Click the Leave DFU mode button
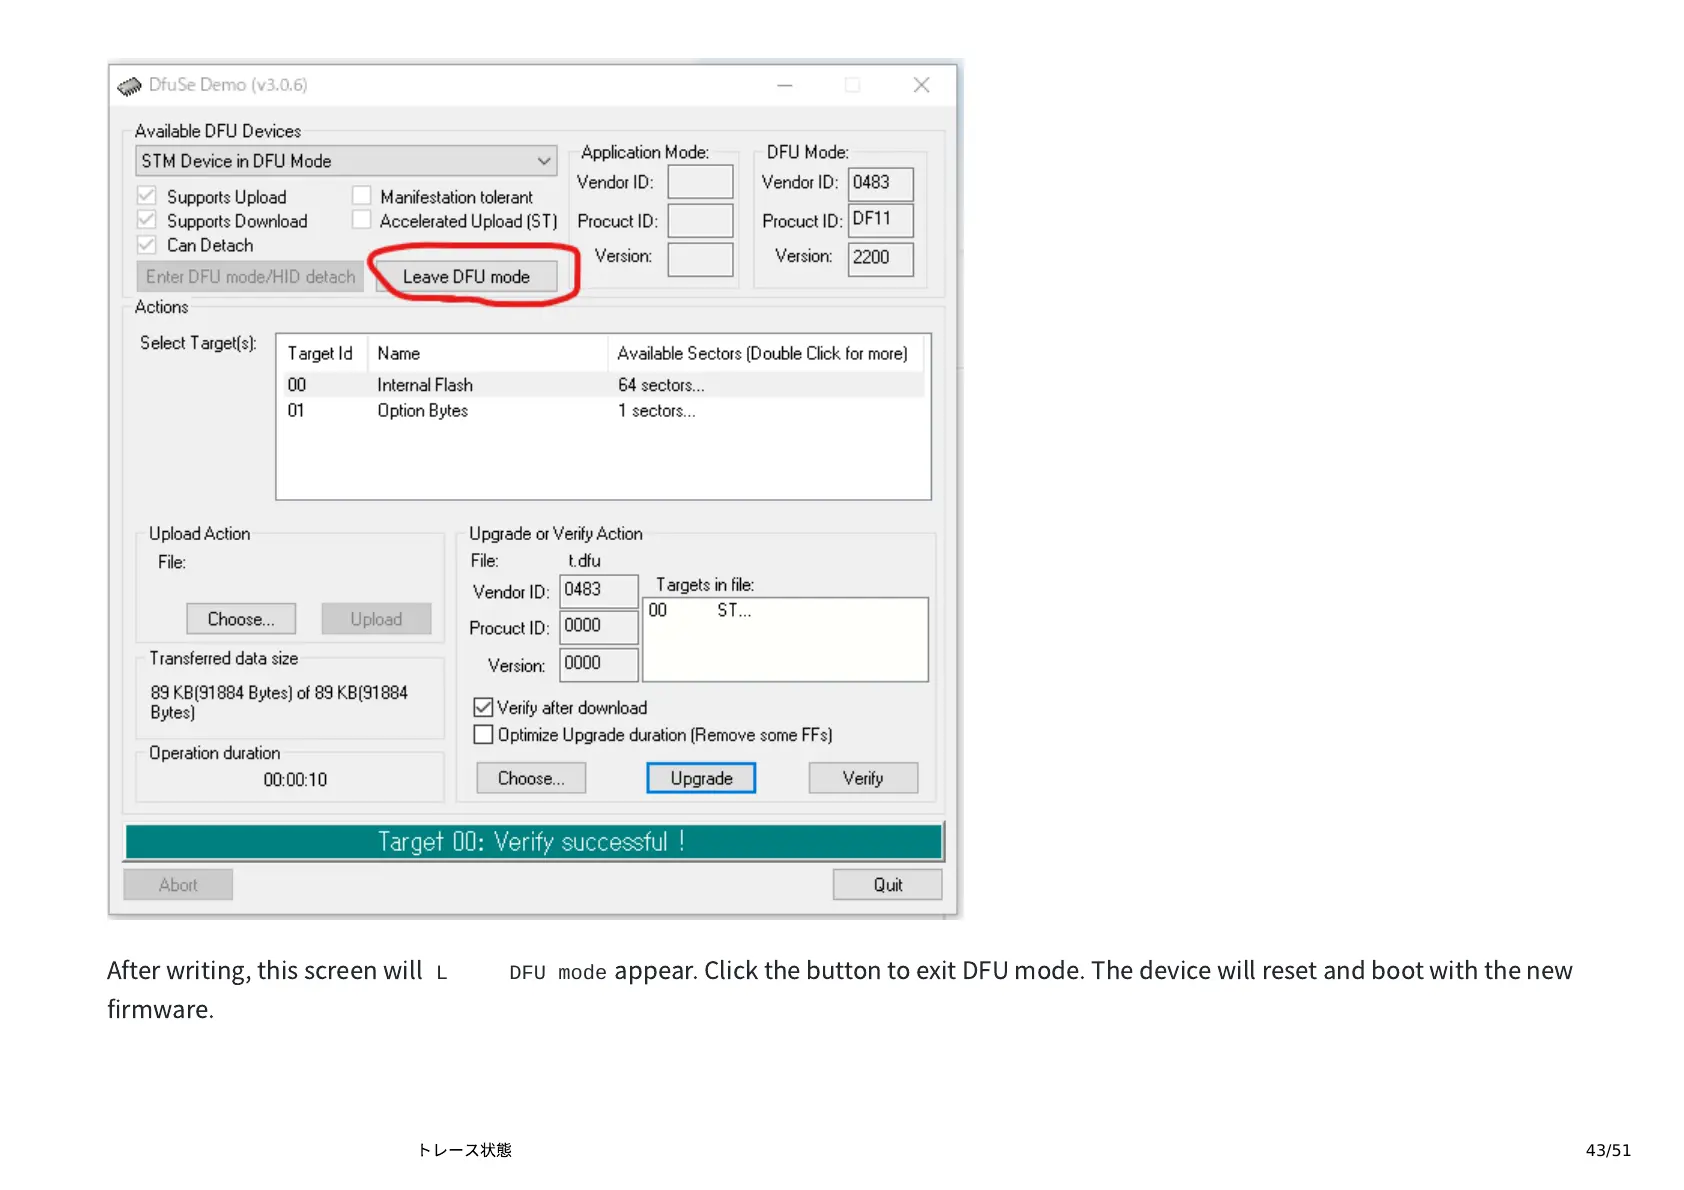 466,277
